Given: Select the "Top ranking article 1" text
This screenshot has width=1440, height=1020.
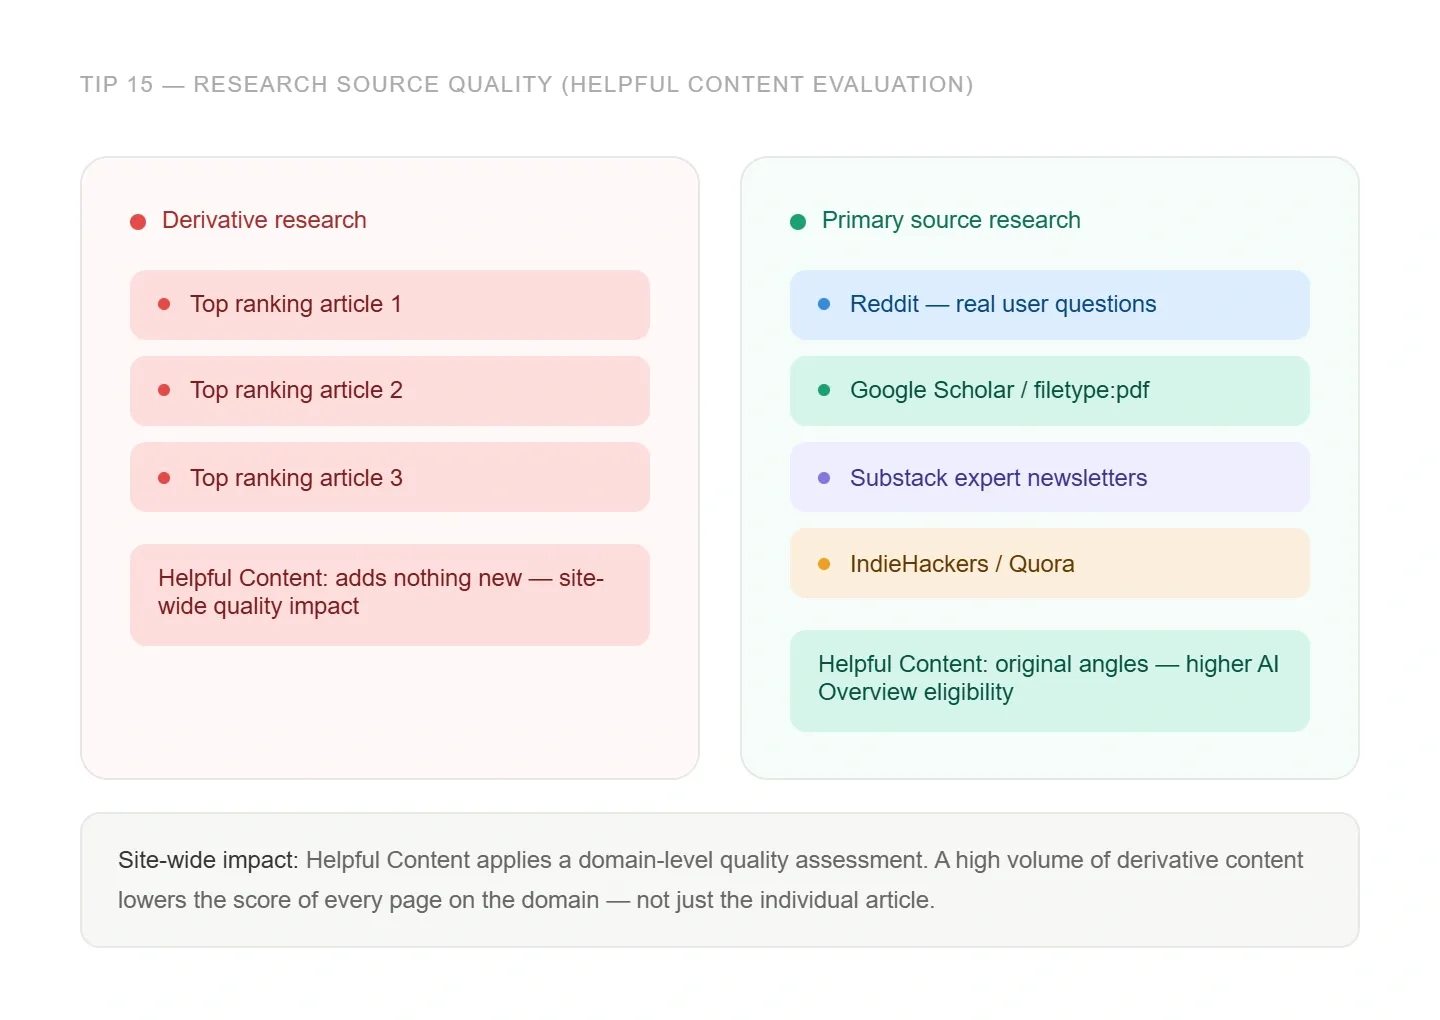Looking at the screenshot, I should point(296,304).
